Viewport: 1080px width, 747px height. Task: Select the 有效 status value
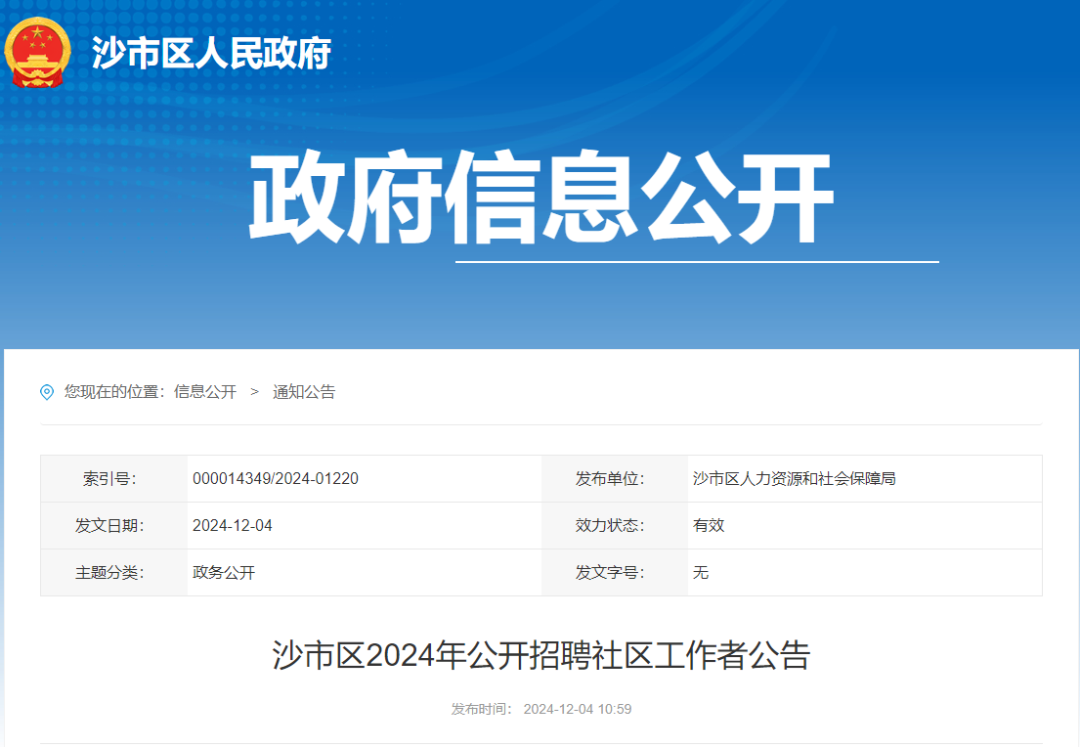[708, 525]
